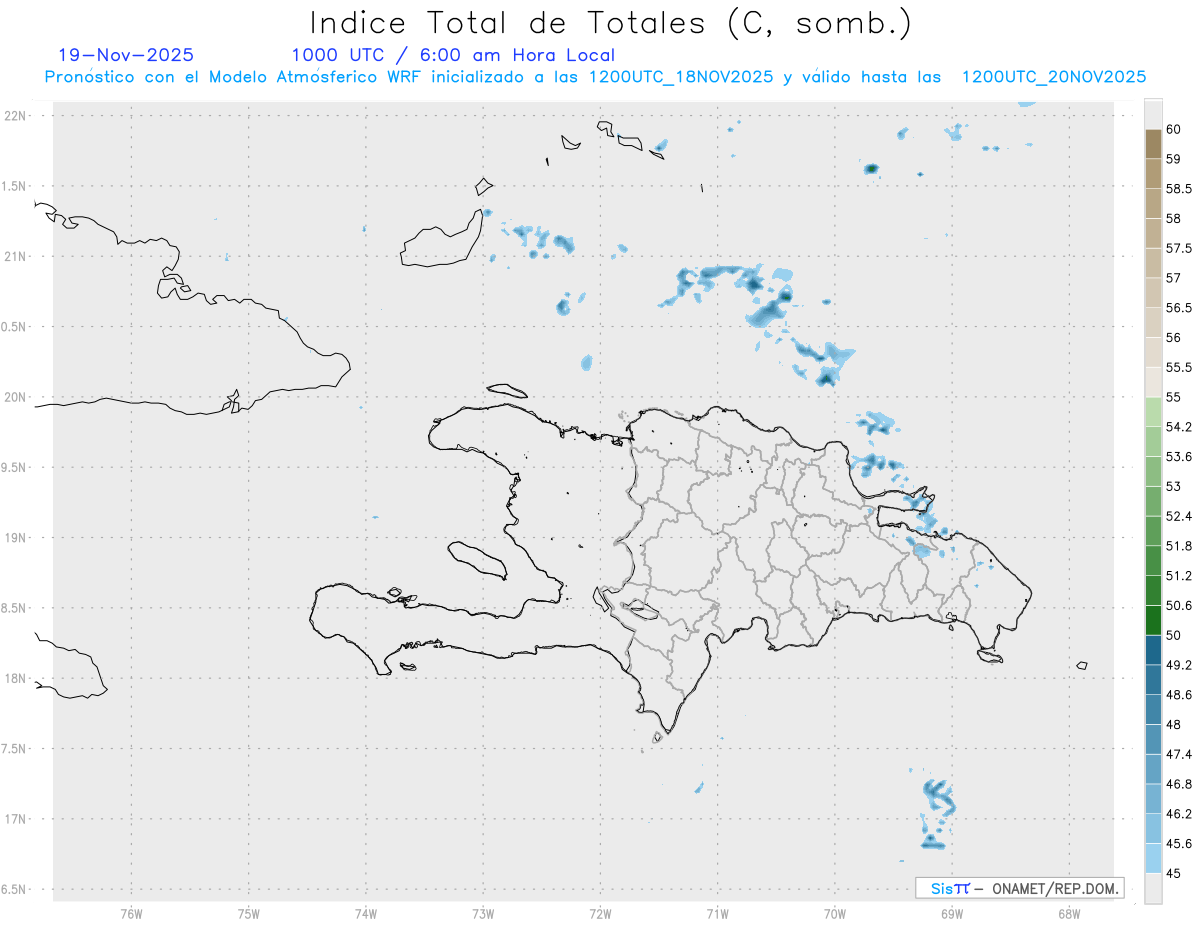Click the colorbar value label 54.2
1200x927 pixels.
(1179, 427)
